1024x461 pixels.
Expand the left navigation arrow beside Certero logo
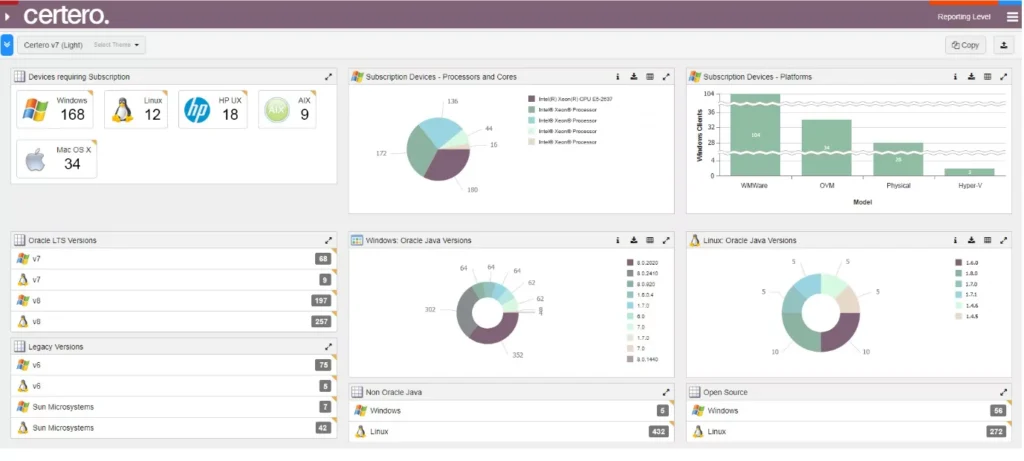click(x=7, y=16)
